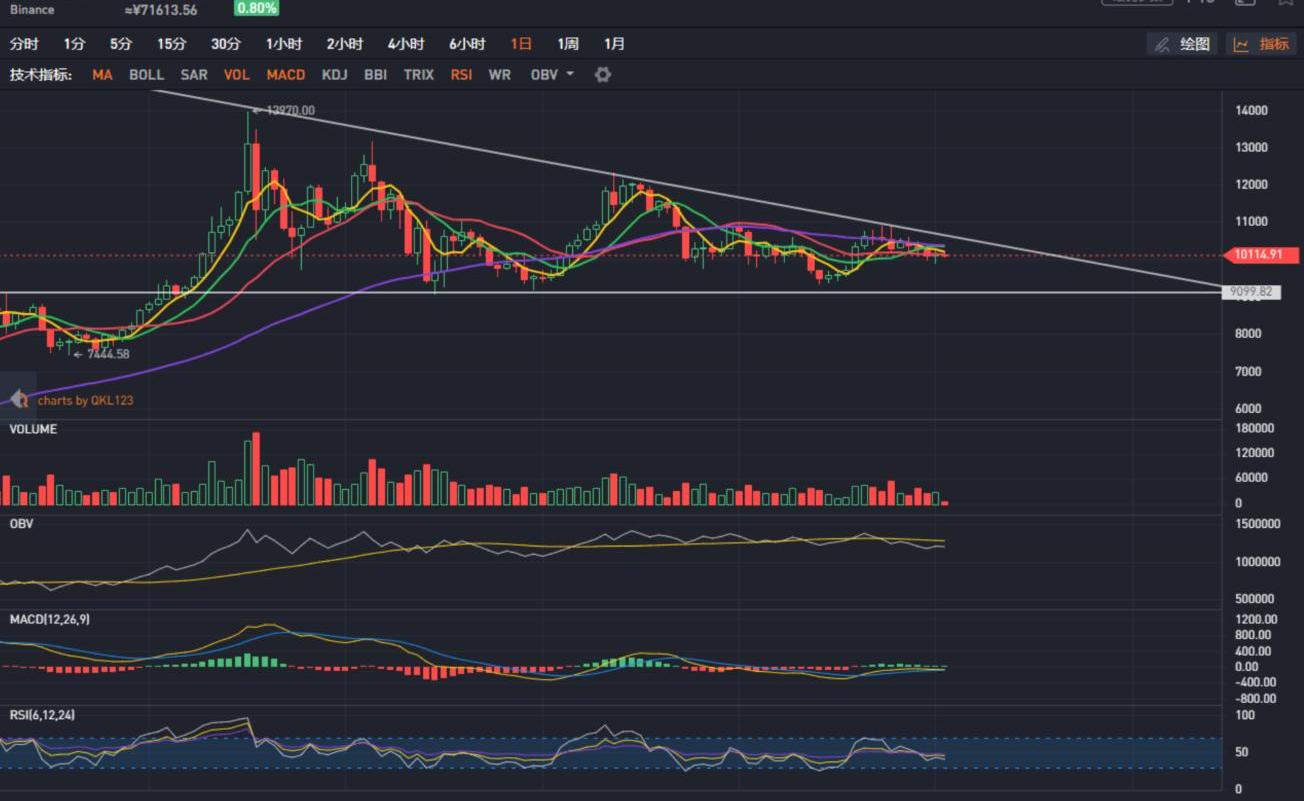Viewport: 1304px width, 801px height.
Task: Click the 指标 indicators button
Action: pyautogui.click(x=1273, y=44)
